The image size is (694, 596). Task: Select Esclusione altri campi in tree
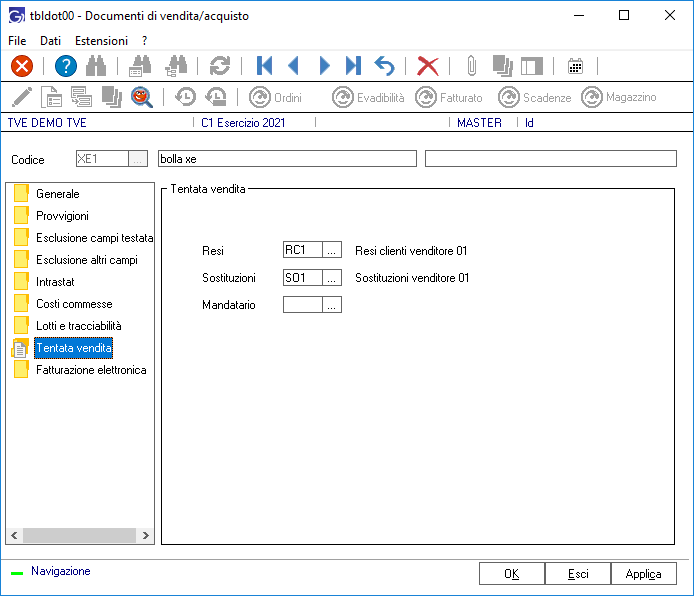tap(87, 260)
